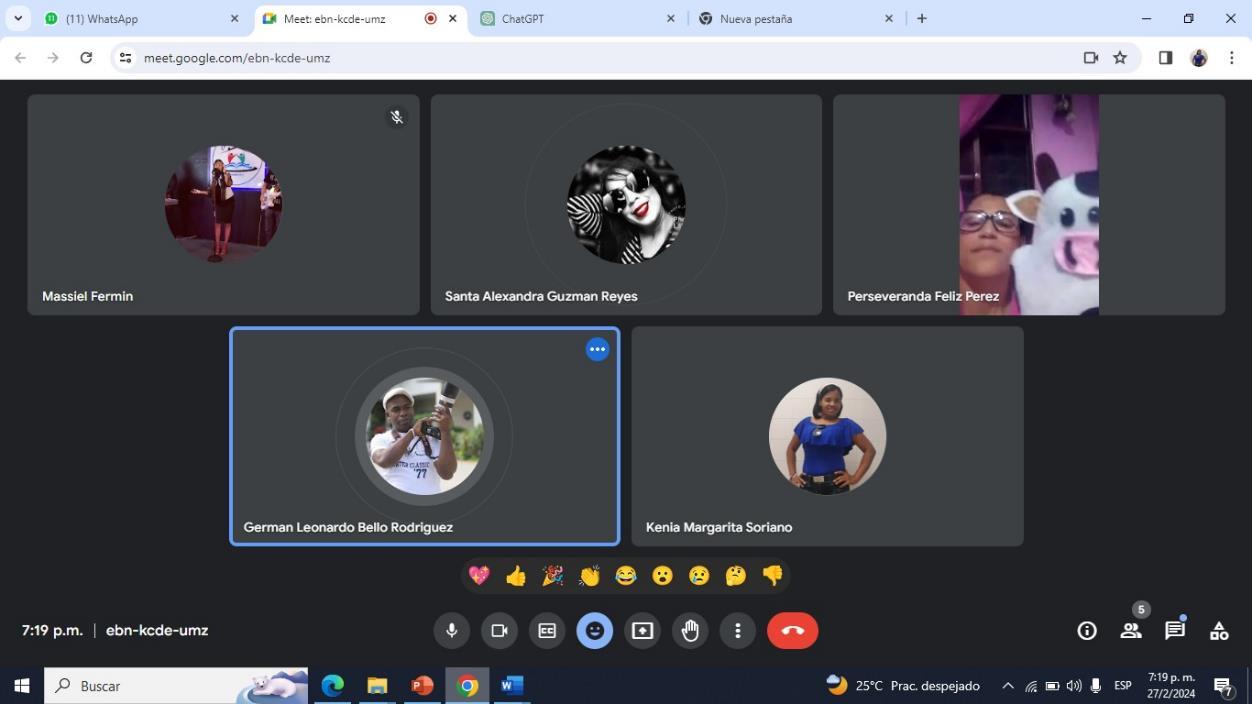Open the activities panel icon
This screenshot has height=704, width=1252.
(1219, 631)
